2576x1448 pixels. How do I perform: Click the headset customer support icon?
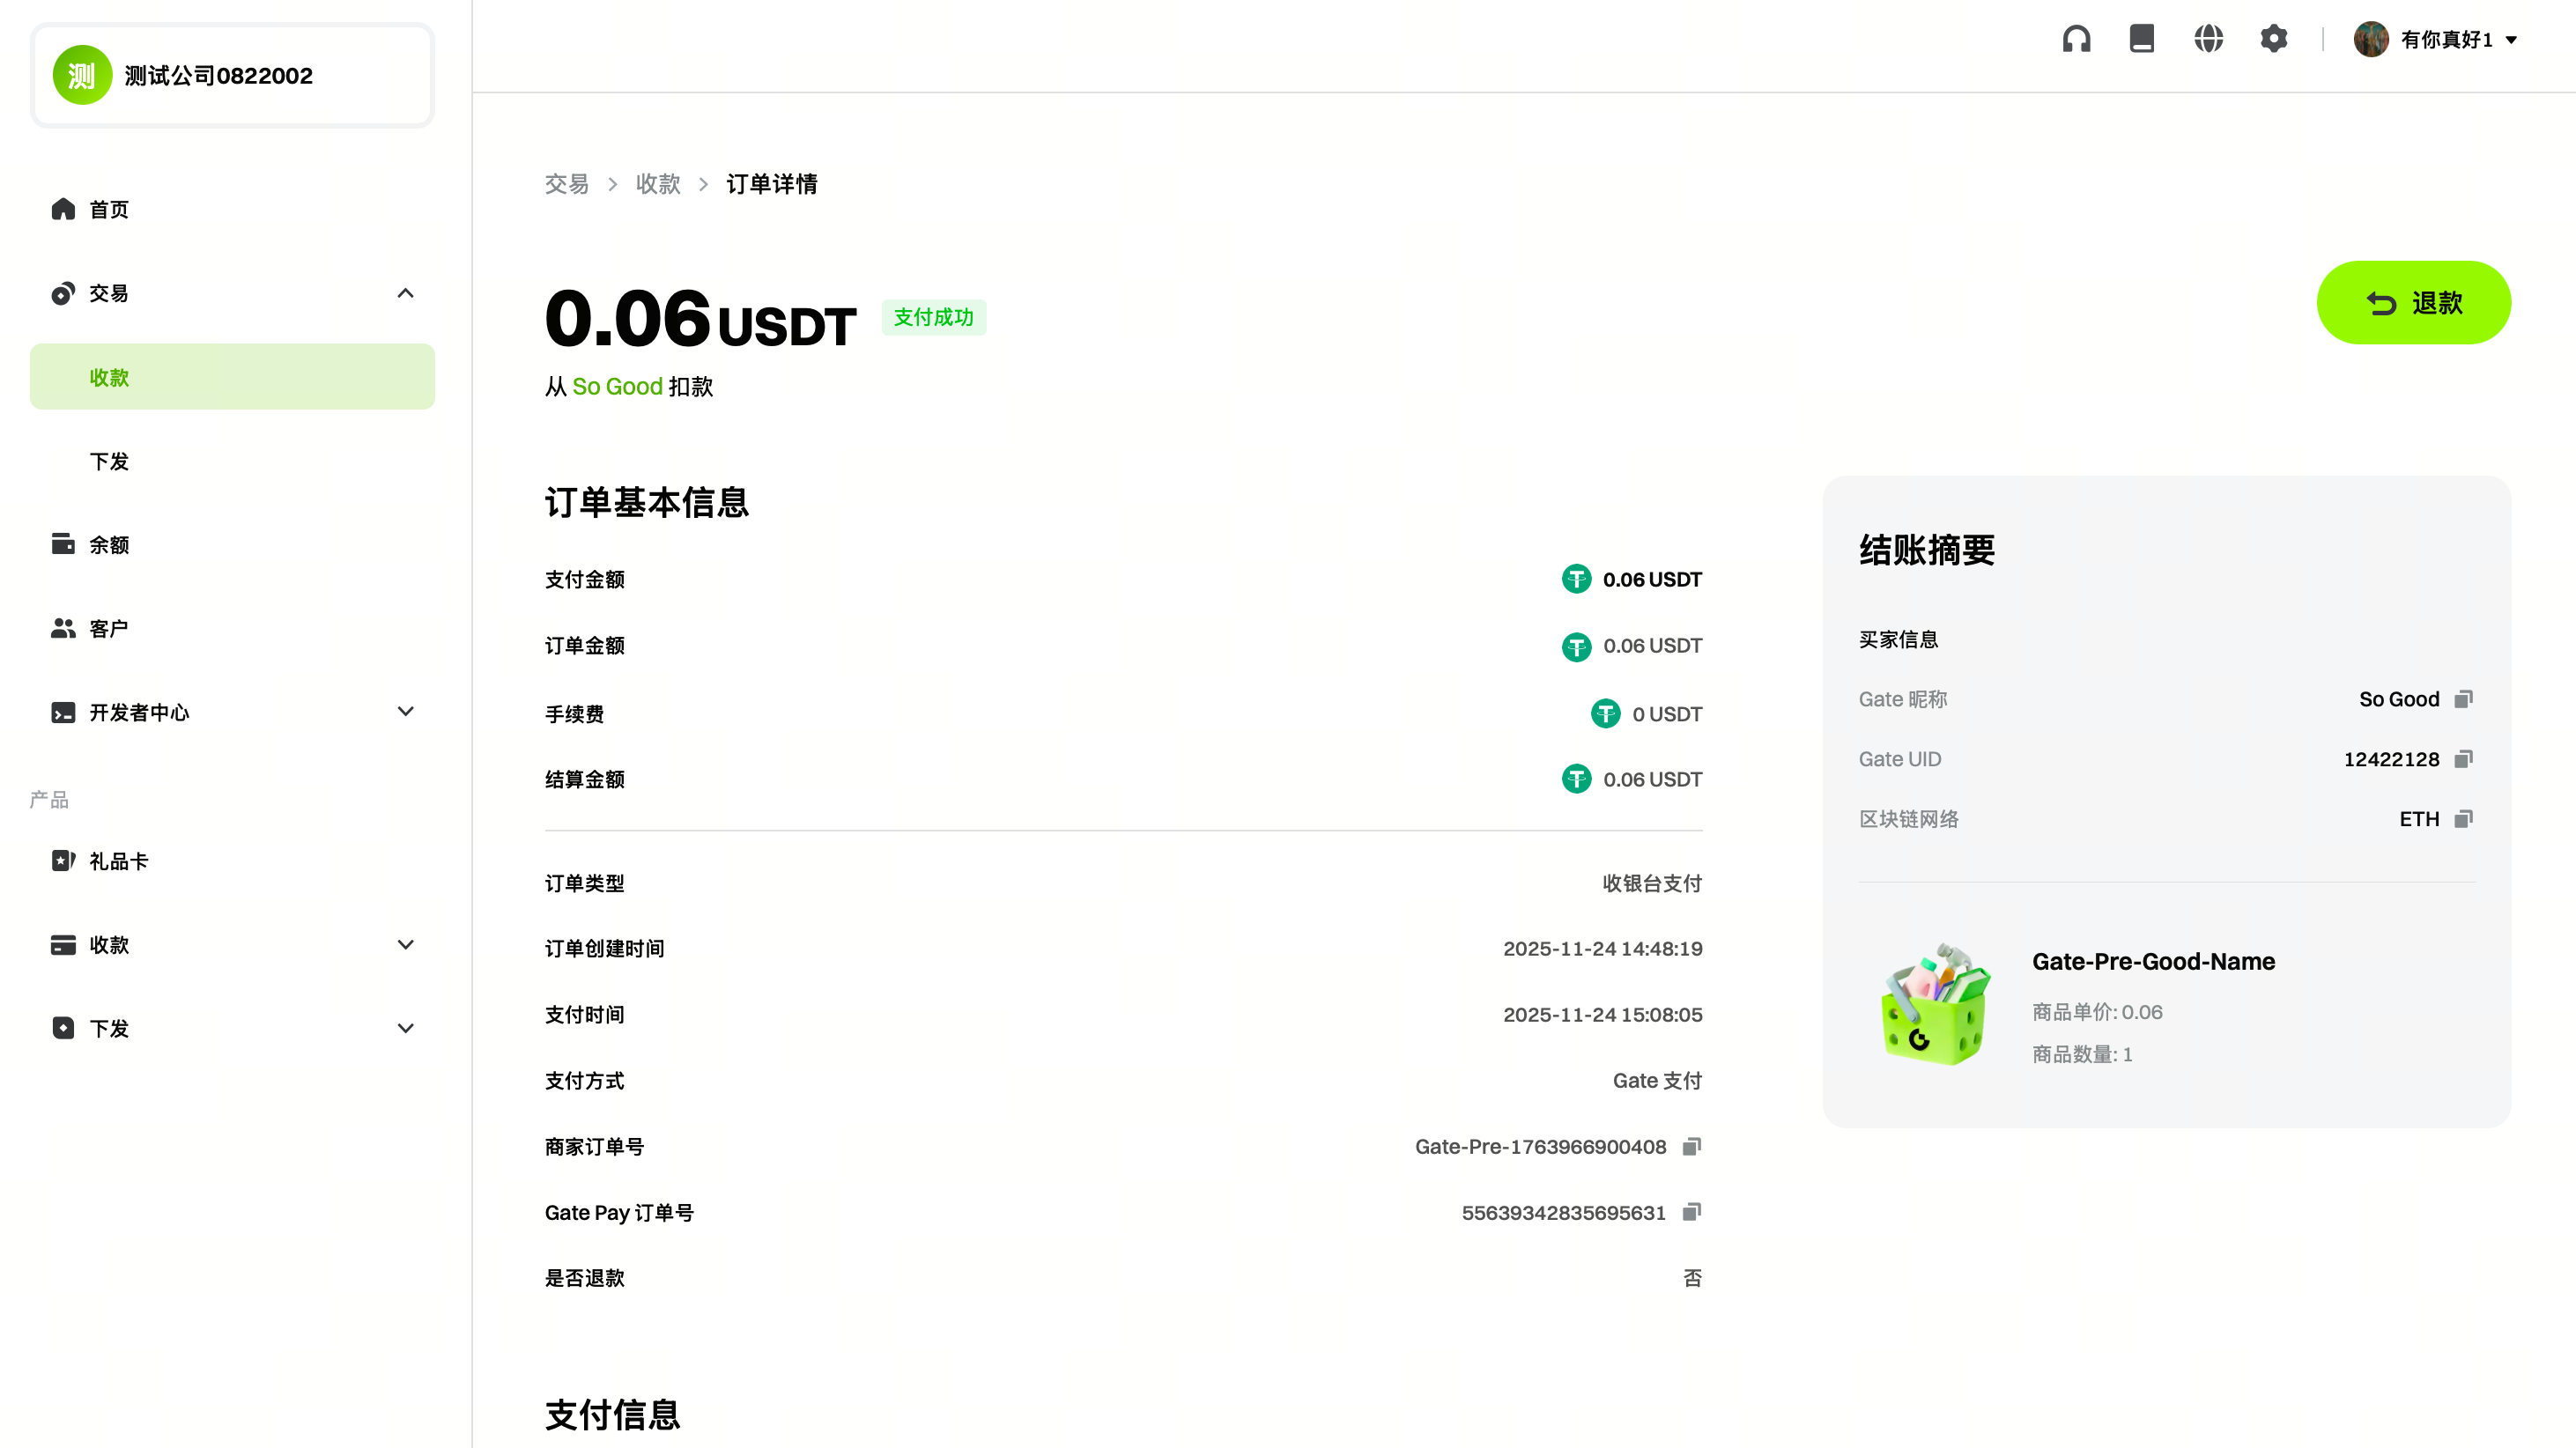click(2076, 39)
